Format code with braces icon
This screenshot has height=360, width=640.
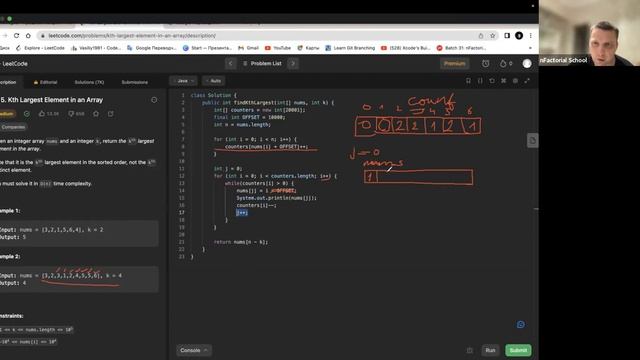pos(480,81)
